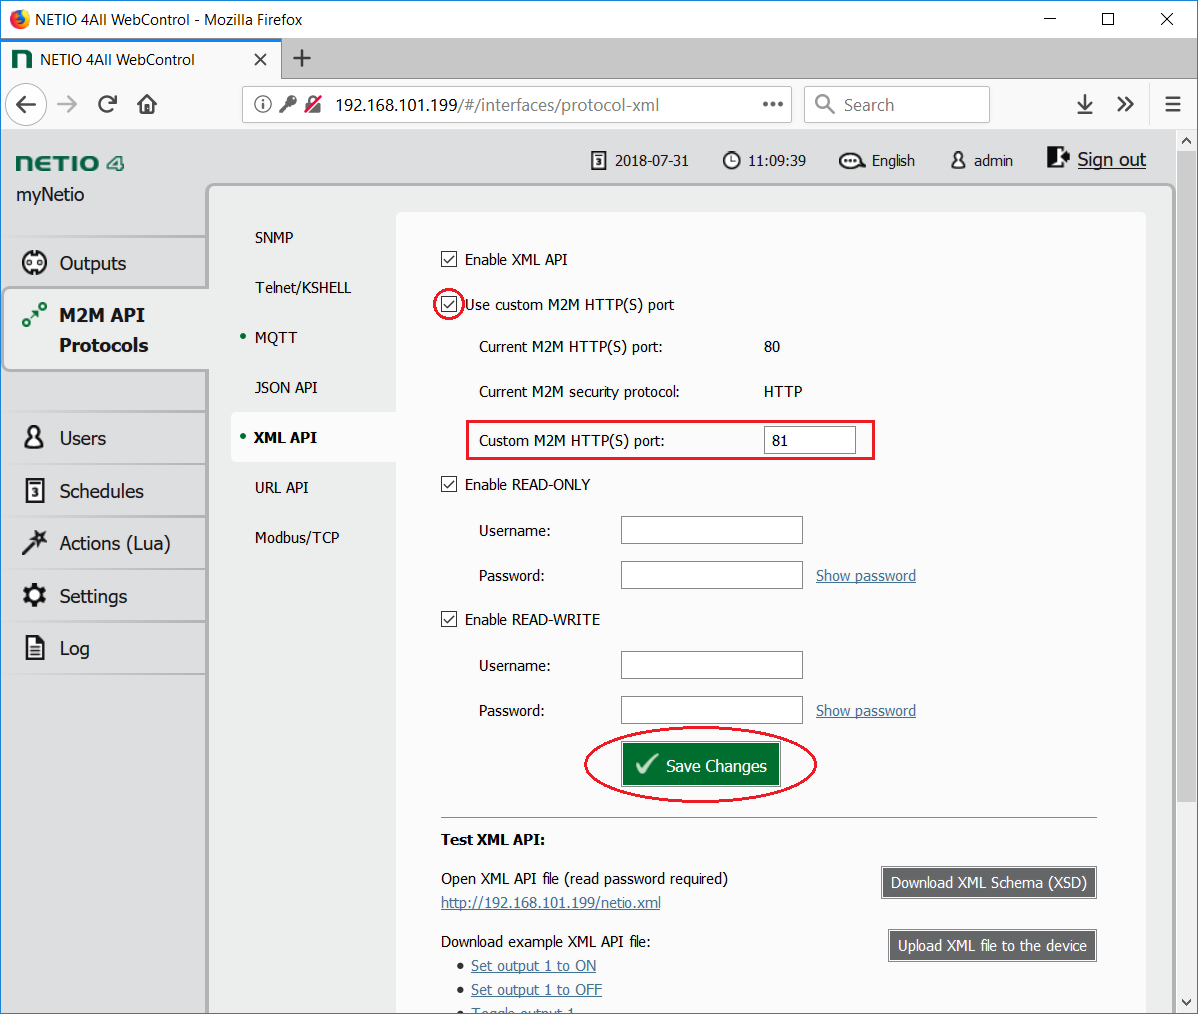Open Actions (Lua) section
Screen dimensions: 1198x1014
coord(105,543)
